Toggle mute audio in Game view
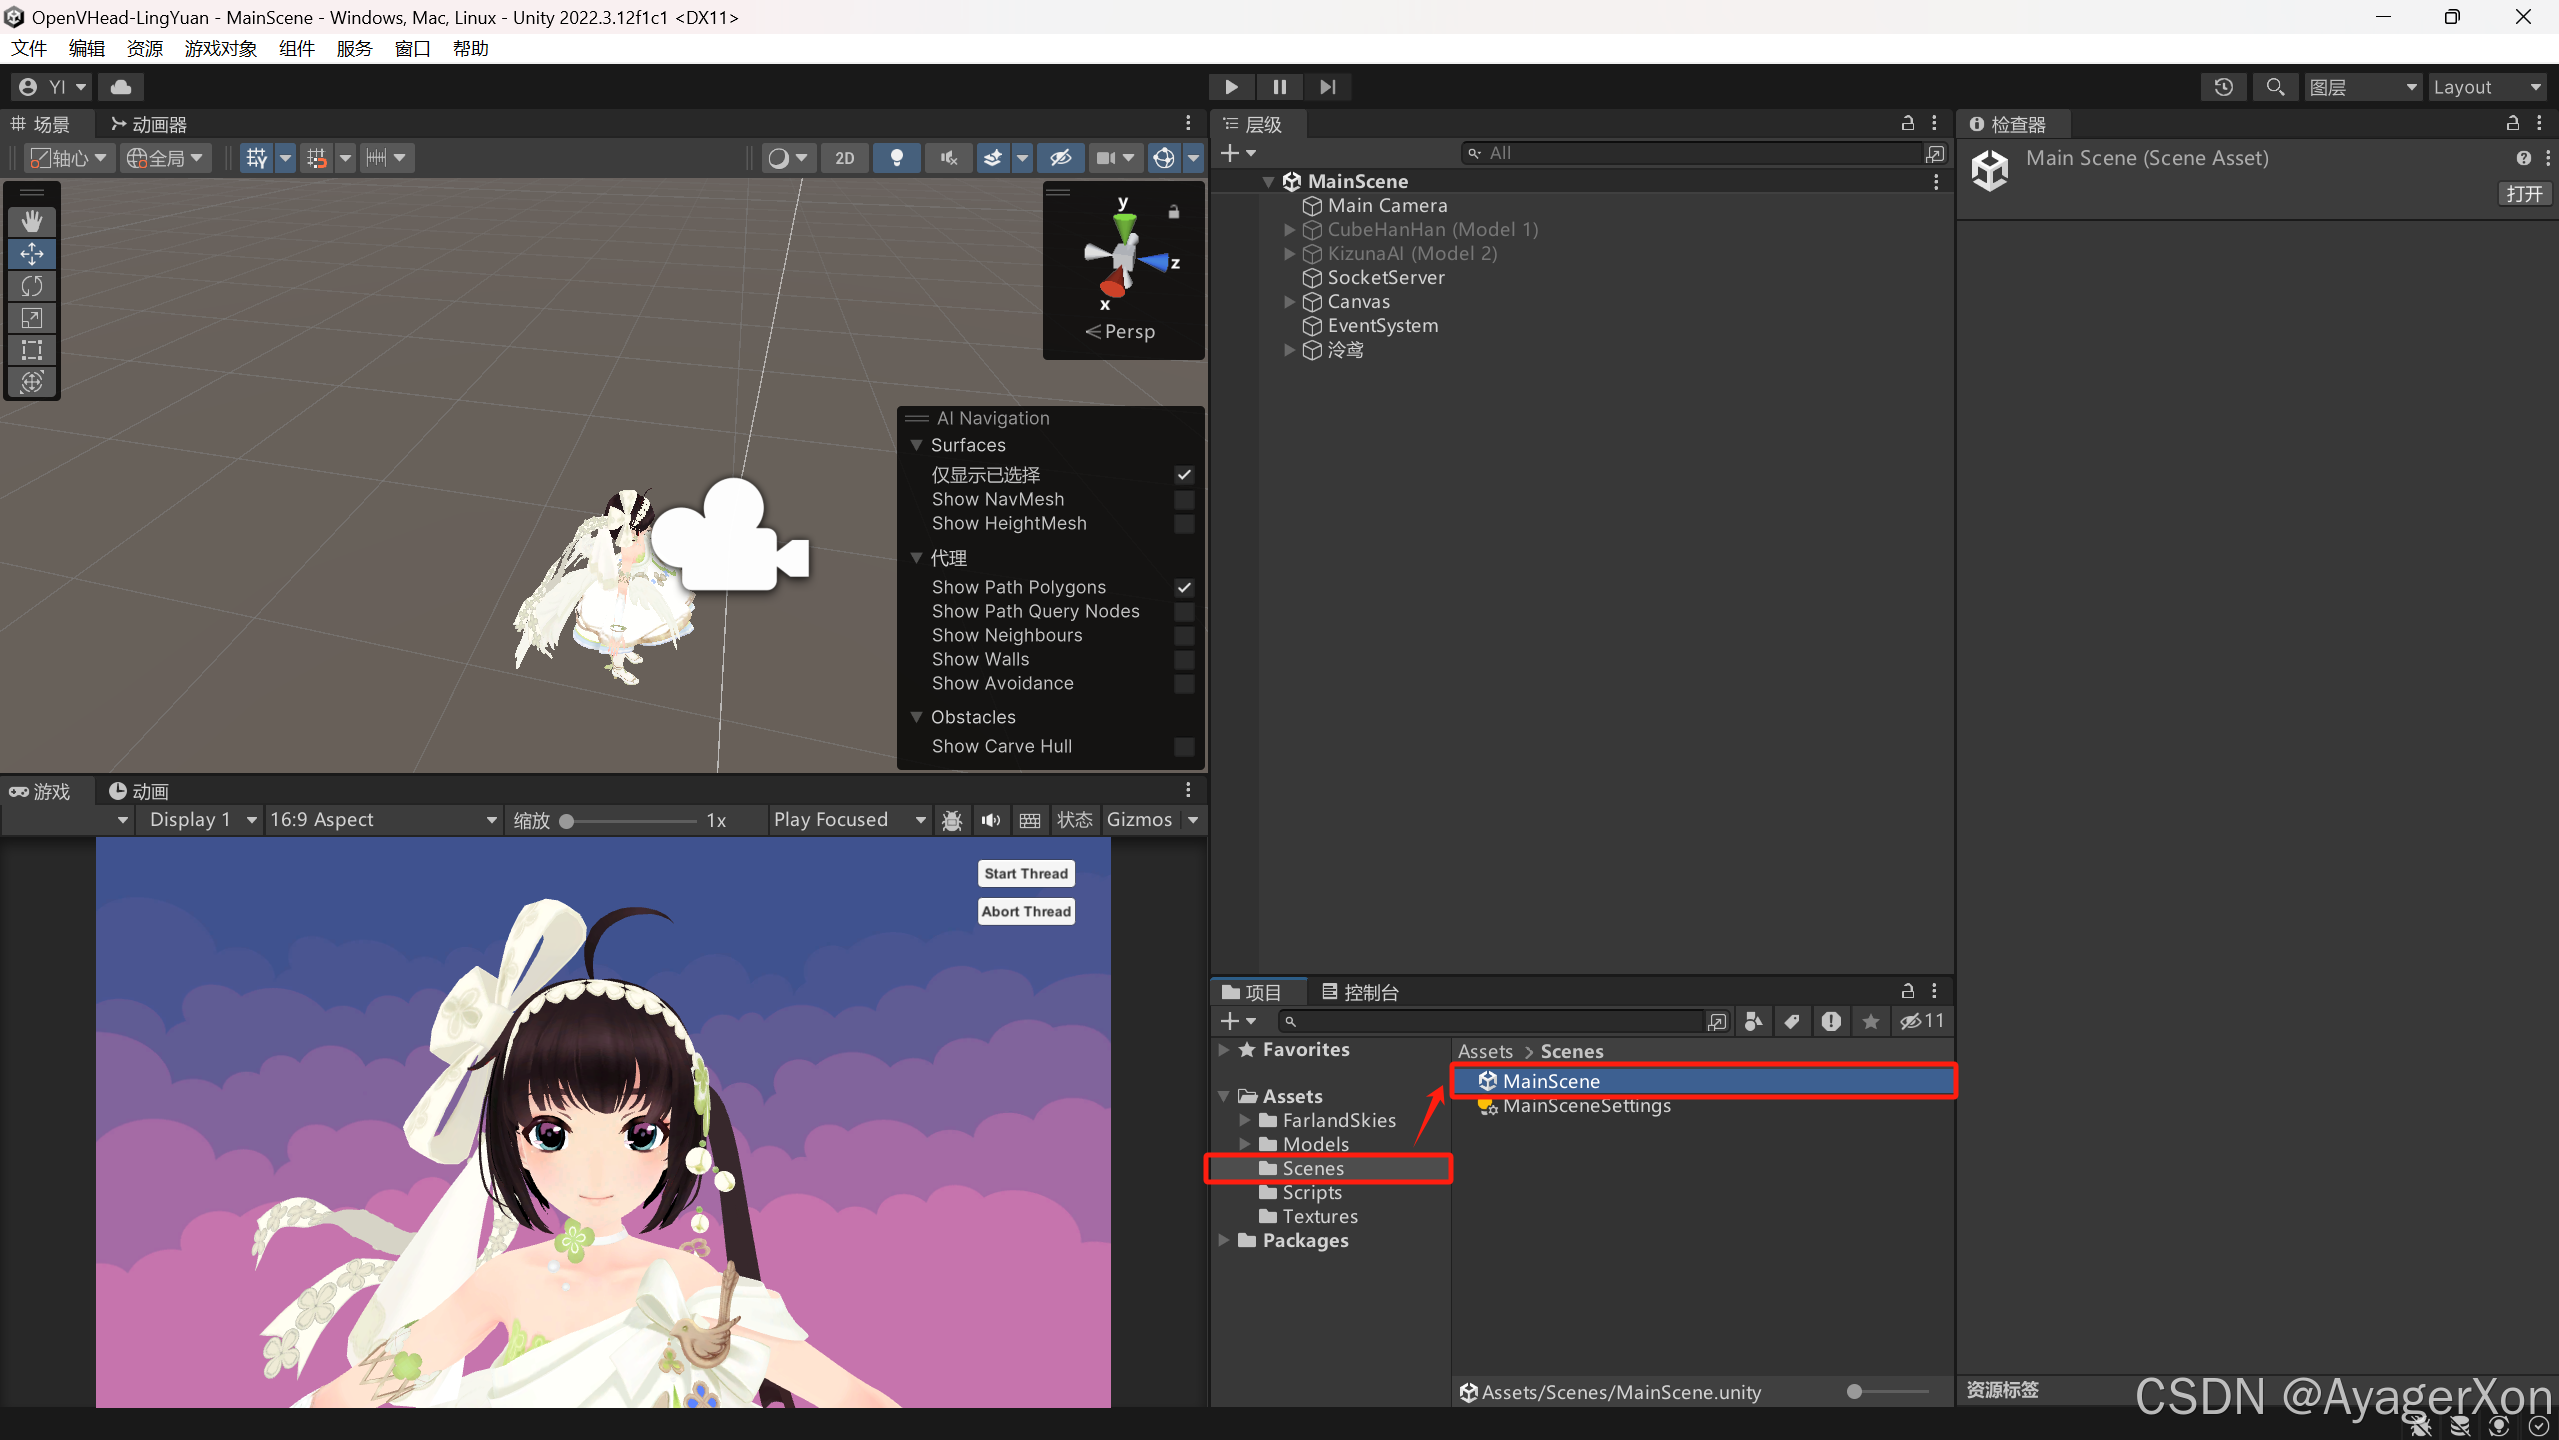 coord(991,820)
